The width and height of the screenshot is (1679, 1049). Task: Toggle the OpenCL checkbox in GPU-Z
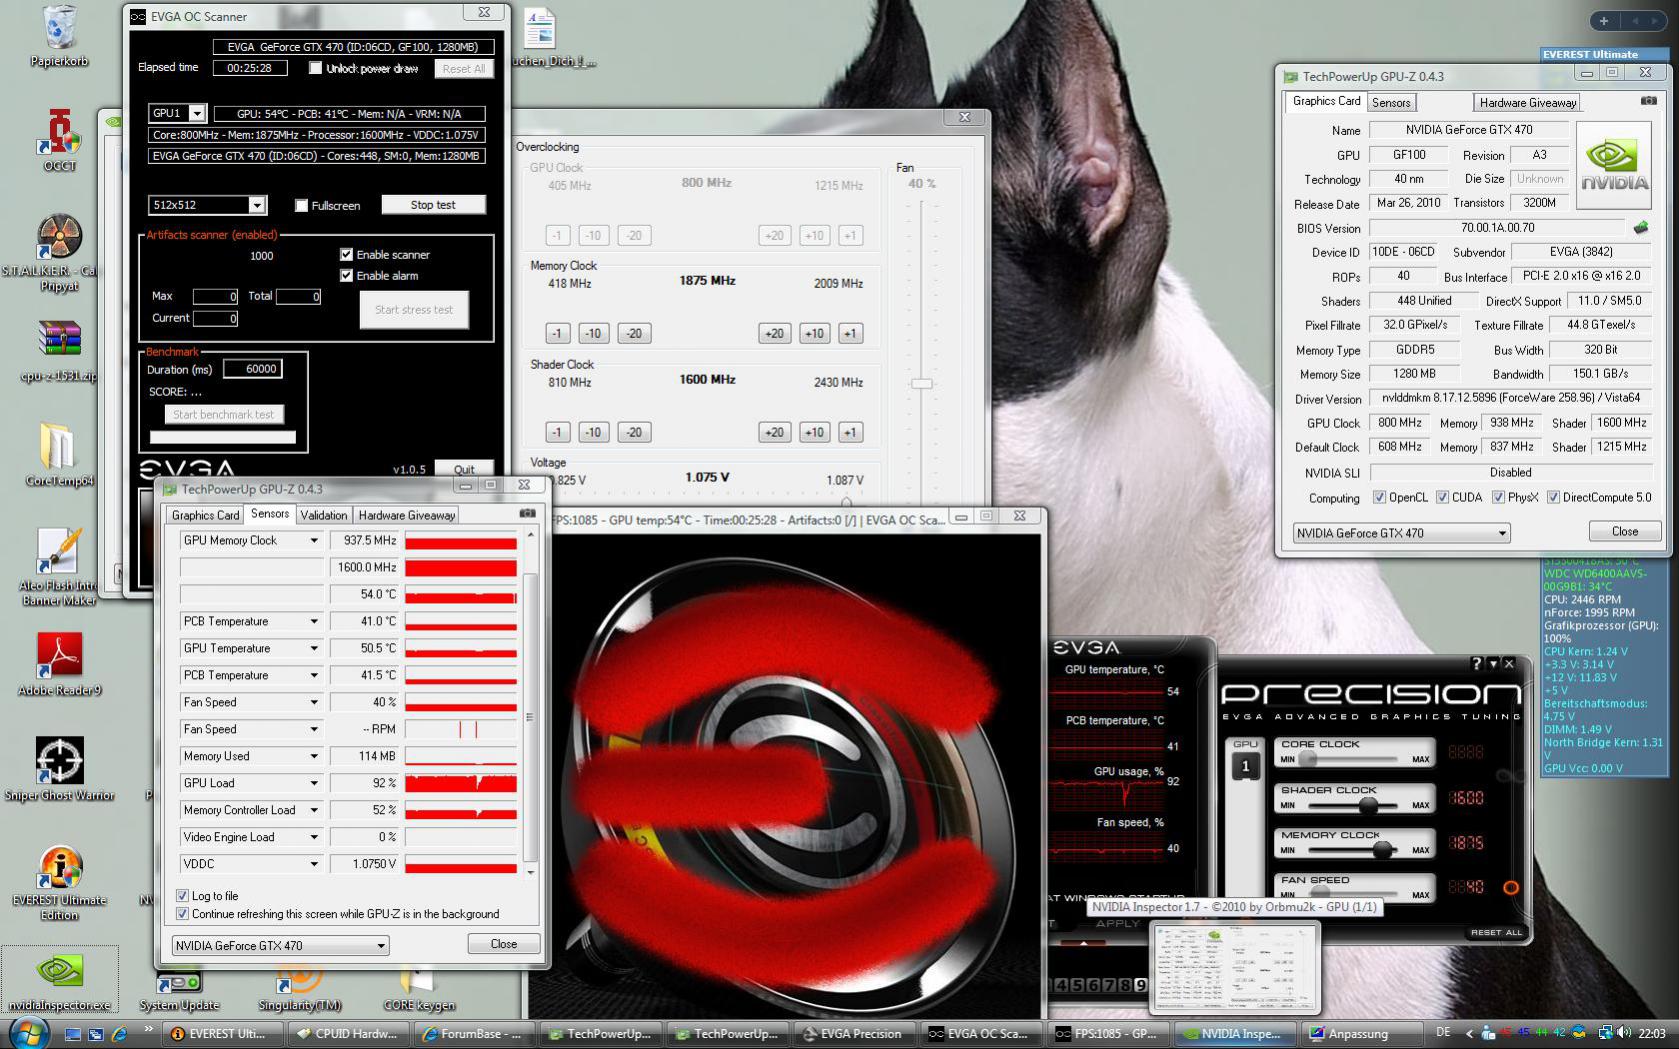tap(1379, 497)
